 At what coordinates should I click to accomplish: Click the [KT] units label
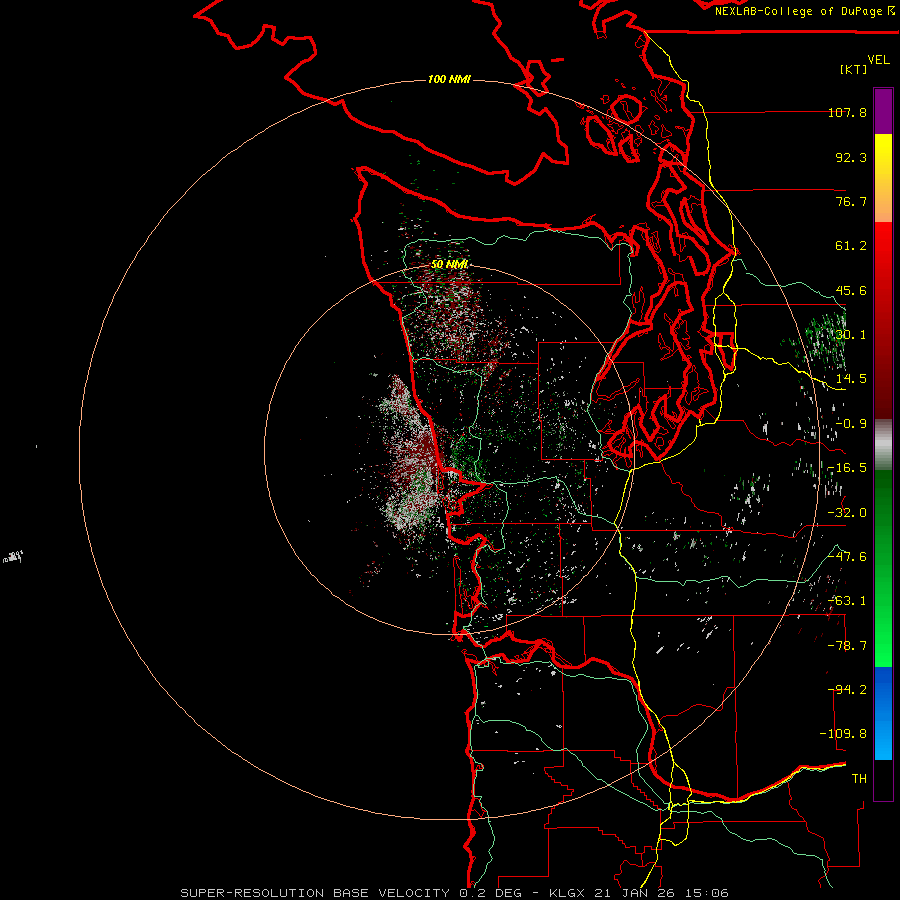tap(853, 69)
